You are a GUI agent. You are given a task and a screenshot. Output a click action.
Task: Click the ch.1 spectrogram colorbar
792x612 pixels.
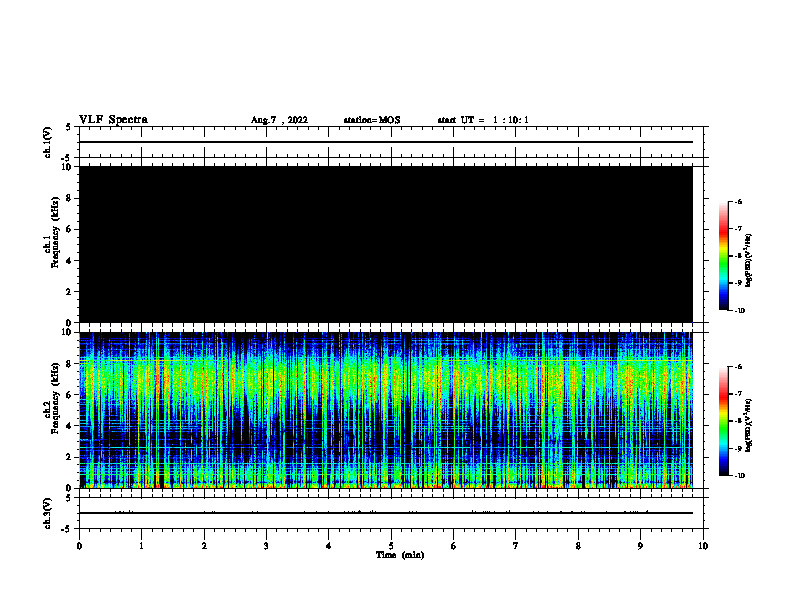[x=723, y=256]
